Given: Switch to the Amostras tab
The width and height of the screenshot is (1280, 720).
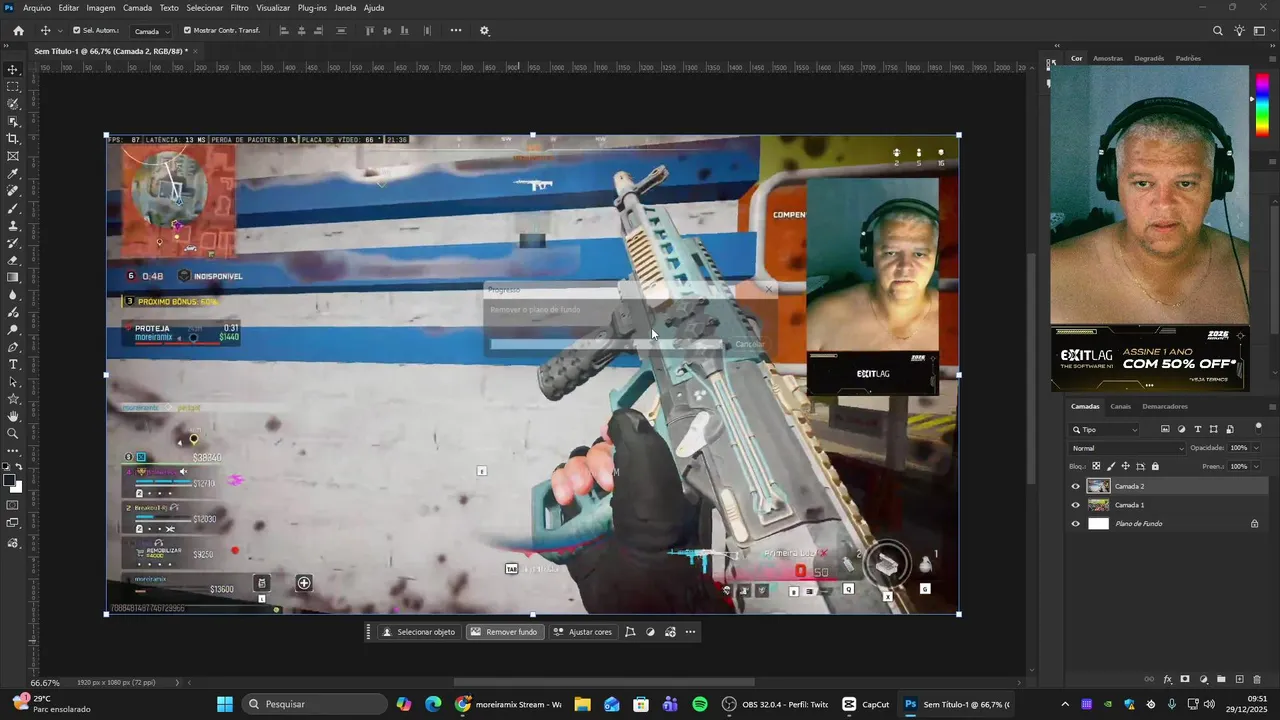Looking at the screenshot, I should tap(1108, 58).
